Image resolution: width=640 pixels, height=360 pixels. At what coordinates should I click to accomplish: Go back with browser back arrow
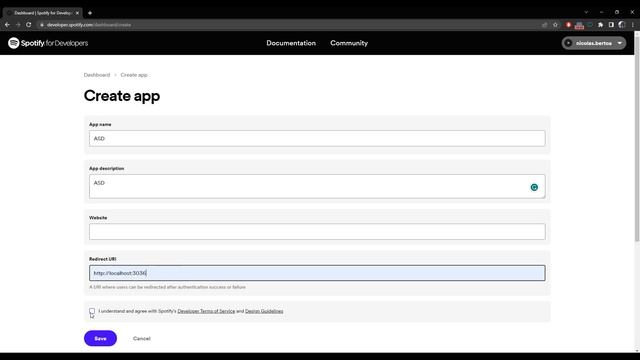tap(7, 25)
